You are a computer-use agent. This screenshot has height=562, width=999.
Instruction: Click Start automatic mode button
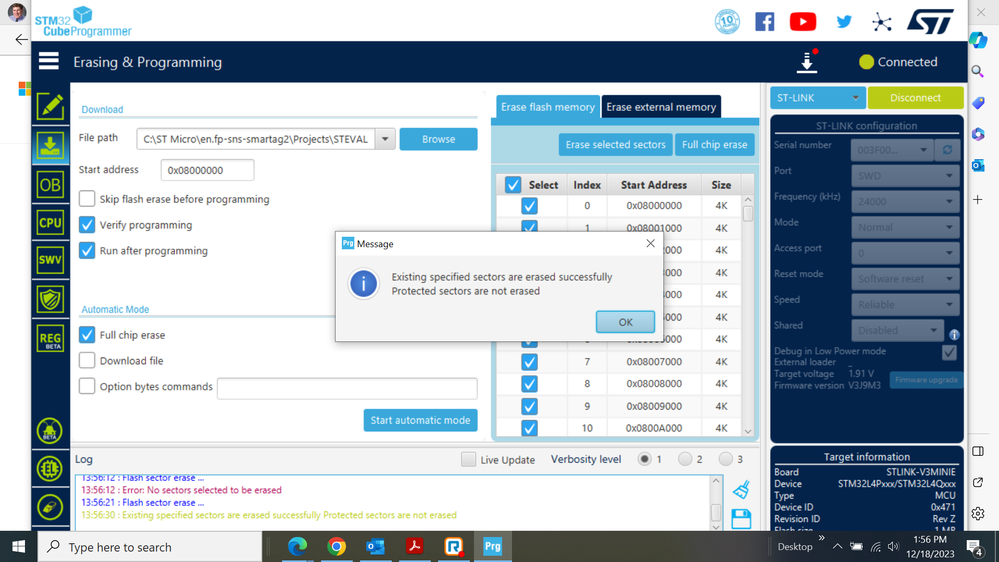click(420, 421)
